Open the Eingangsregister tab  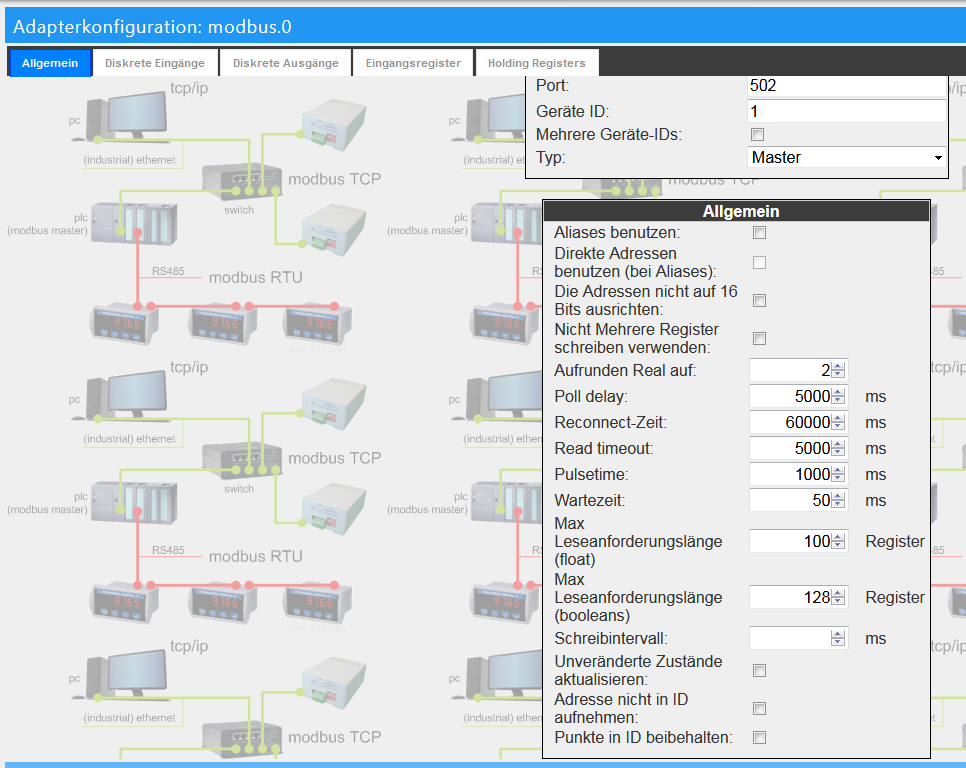[x=413, y=63]
